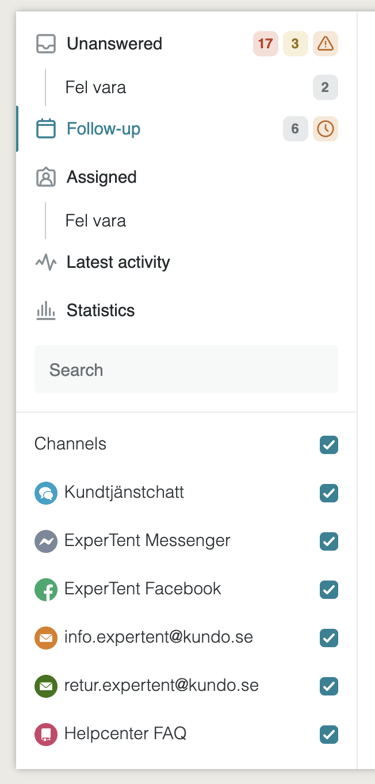The image size is (375, 784).
Task: Go to the Latest activity section
Action: click(118, 262)
